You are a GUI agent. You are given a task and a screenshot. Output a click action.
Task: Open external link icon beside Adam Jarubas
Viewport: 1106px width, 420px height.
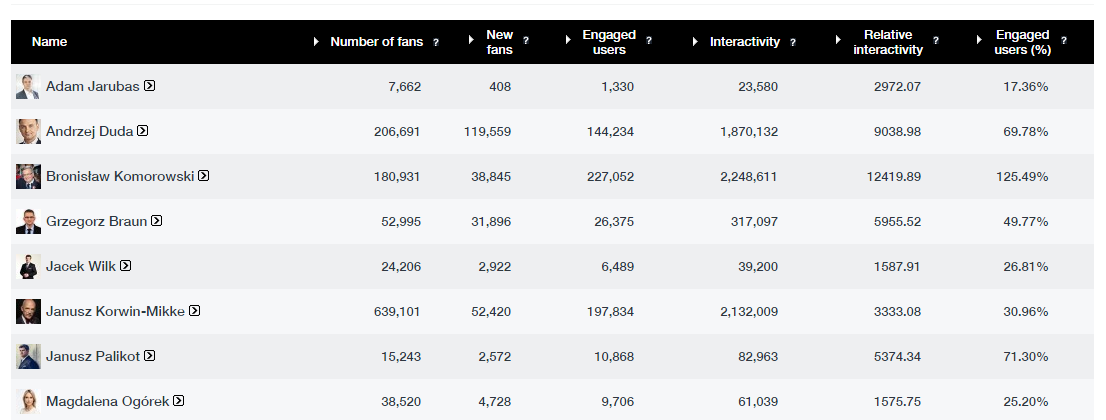pyautogui.click(x=149, y=86)
